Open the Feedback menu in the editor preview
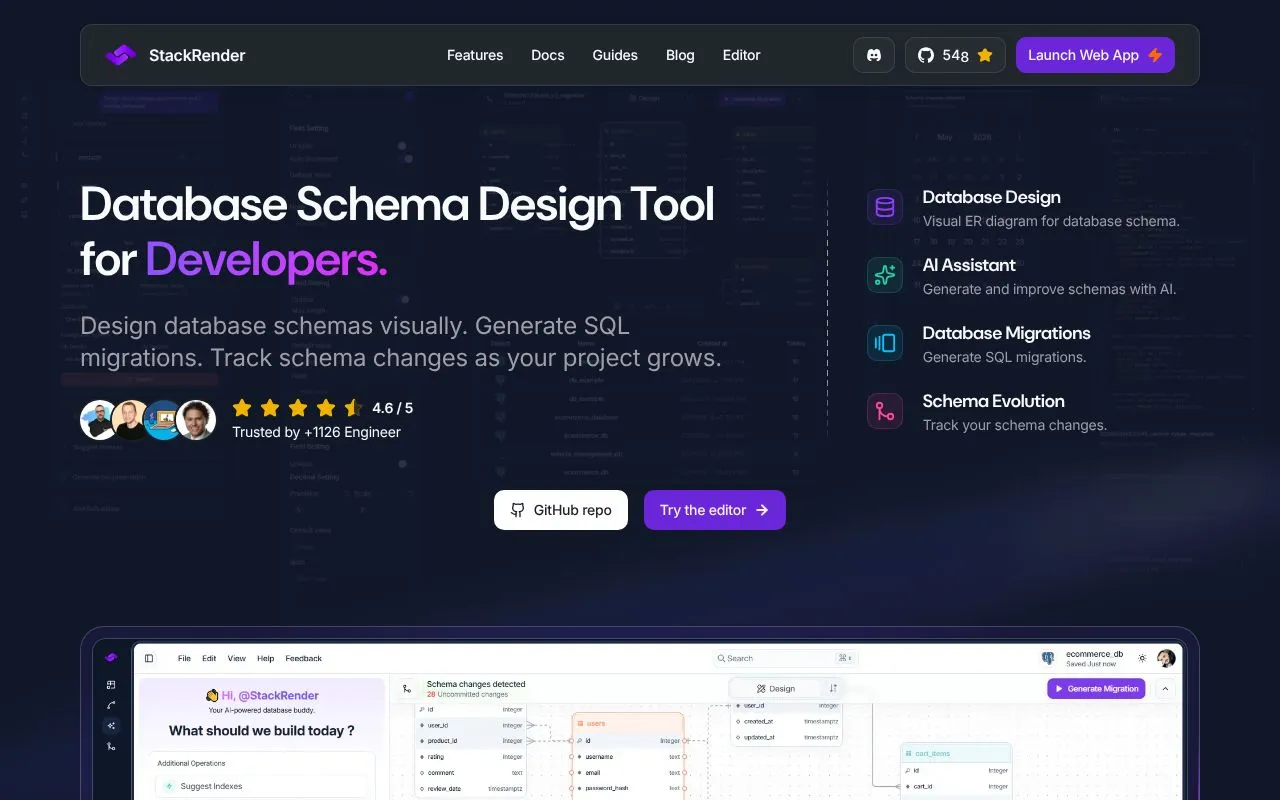 pos(304,658)
